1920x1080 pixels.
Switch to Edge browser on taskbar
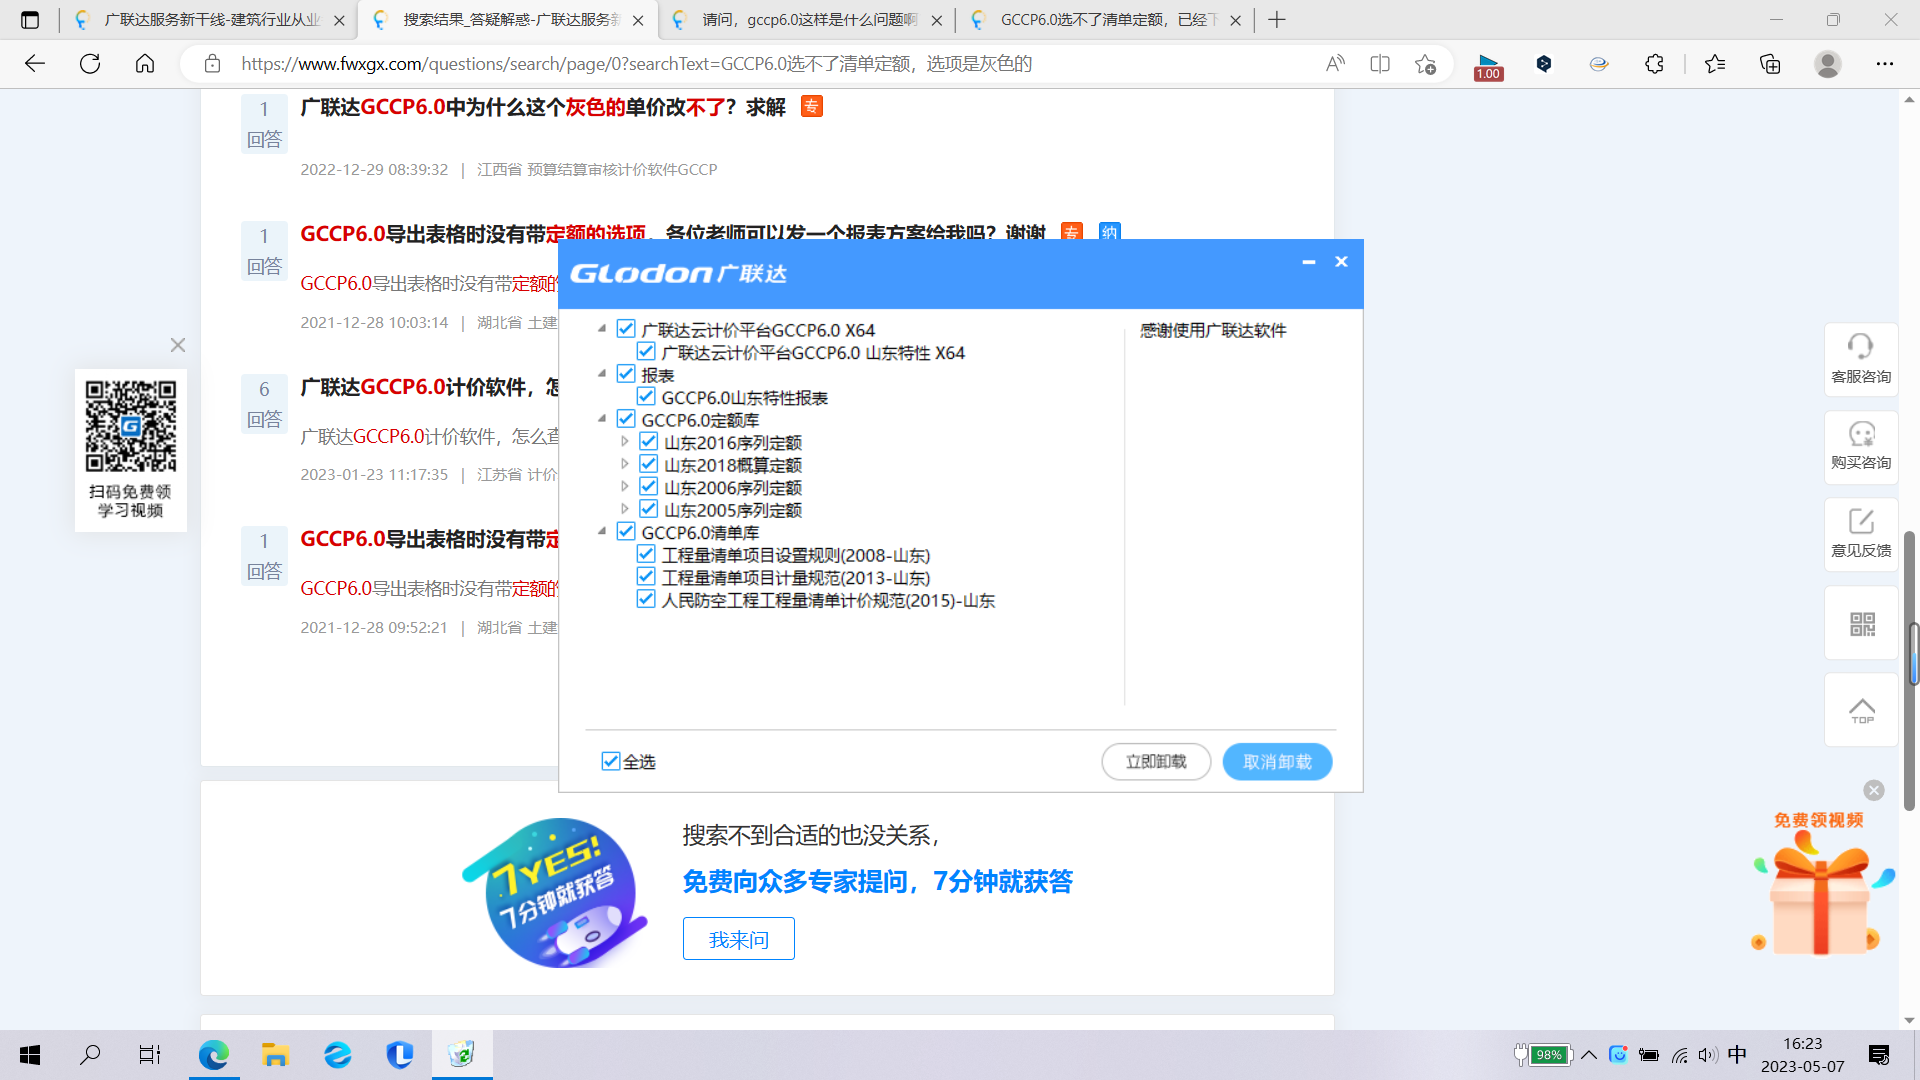(213, 1055)
